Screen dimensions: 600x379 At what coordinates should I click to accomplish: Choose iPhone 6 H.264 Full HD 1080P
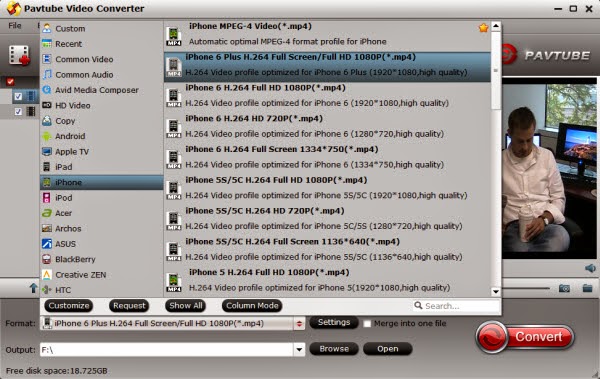[x=327, y=98]
